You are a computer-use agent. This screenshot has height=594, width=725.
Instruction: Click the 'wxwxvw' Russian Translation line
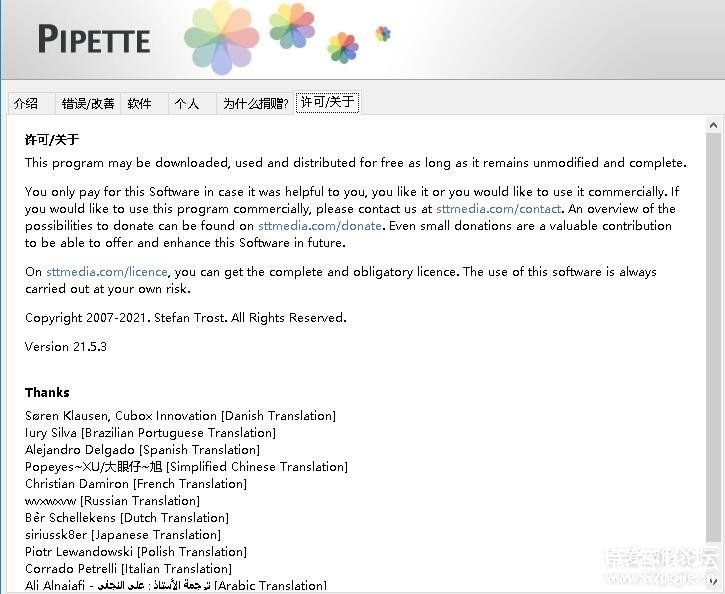112,501
